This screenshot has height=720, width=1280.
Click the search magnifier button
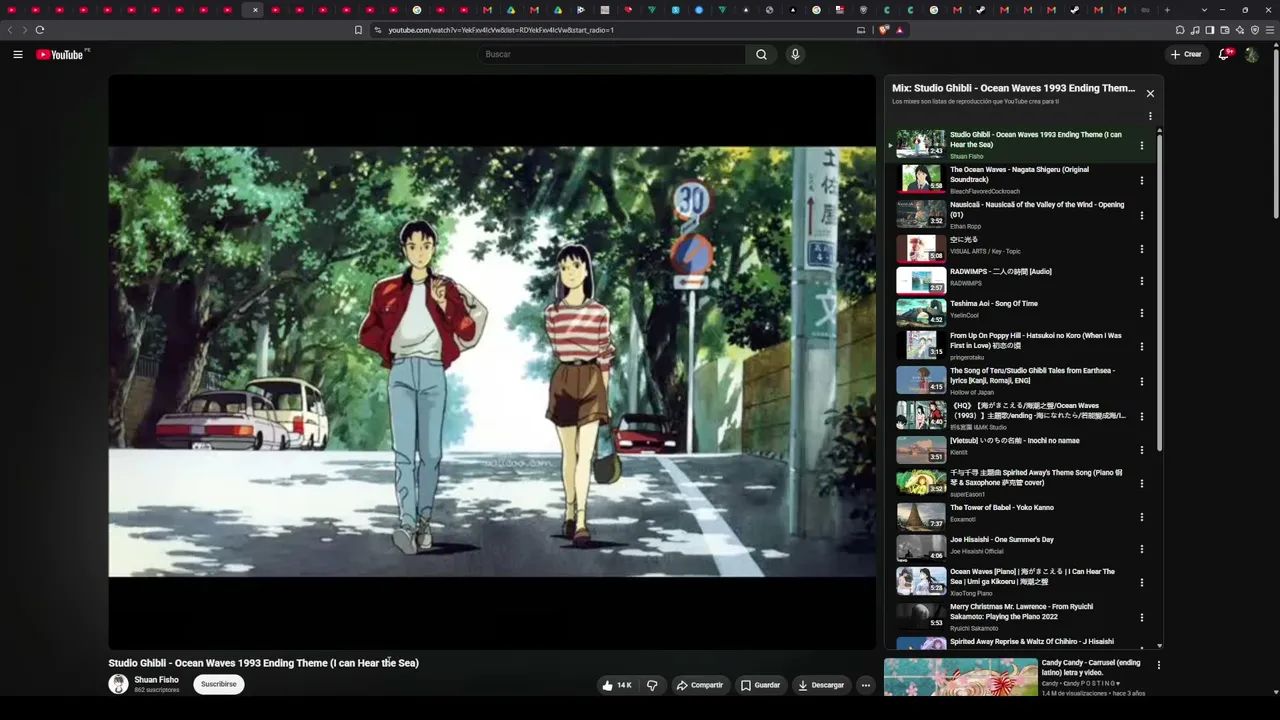[x=761, y=54]
